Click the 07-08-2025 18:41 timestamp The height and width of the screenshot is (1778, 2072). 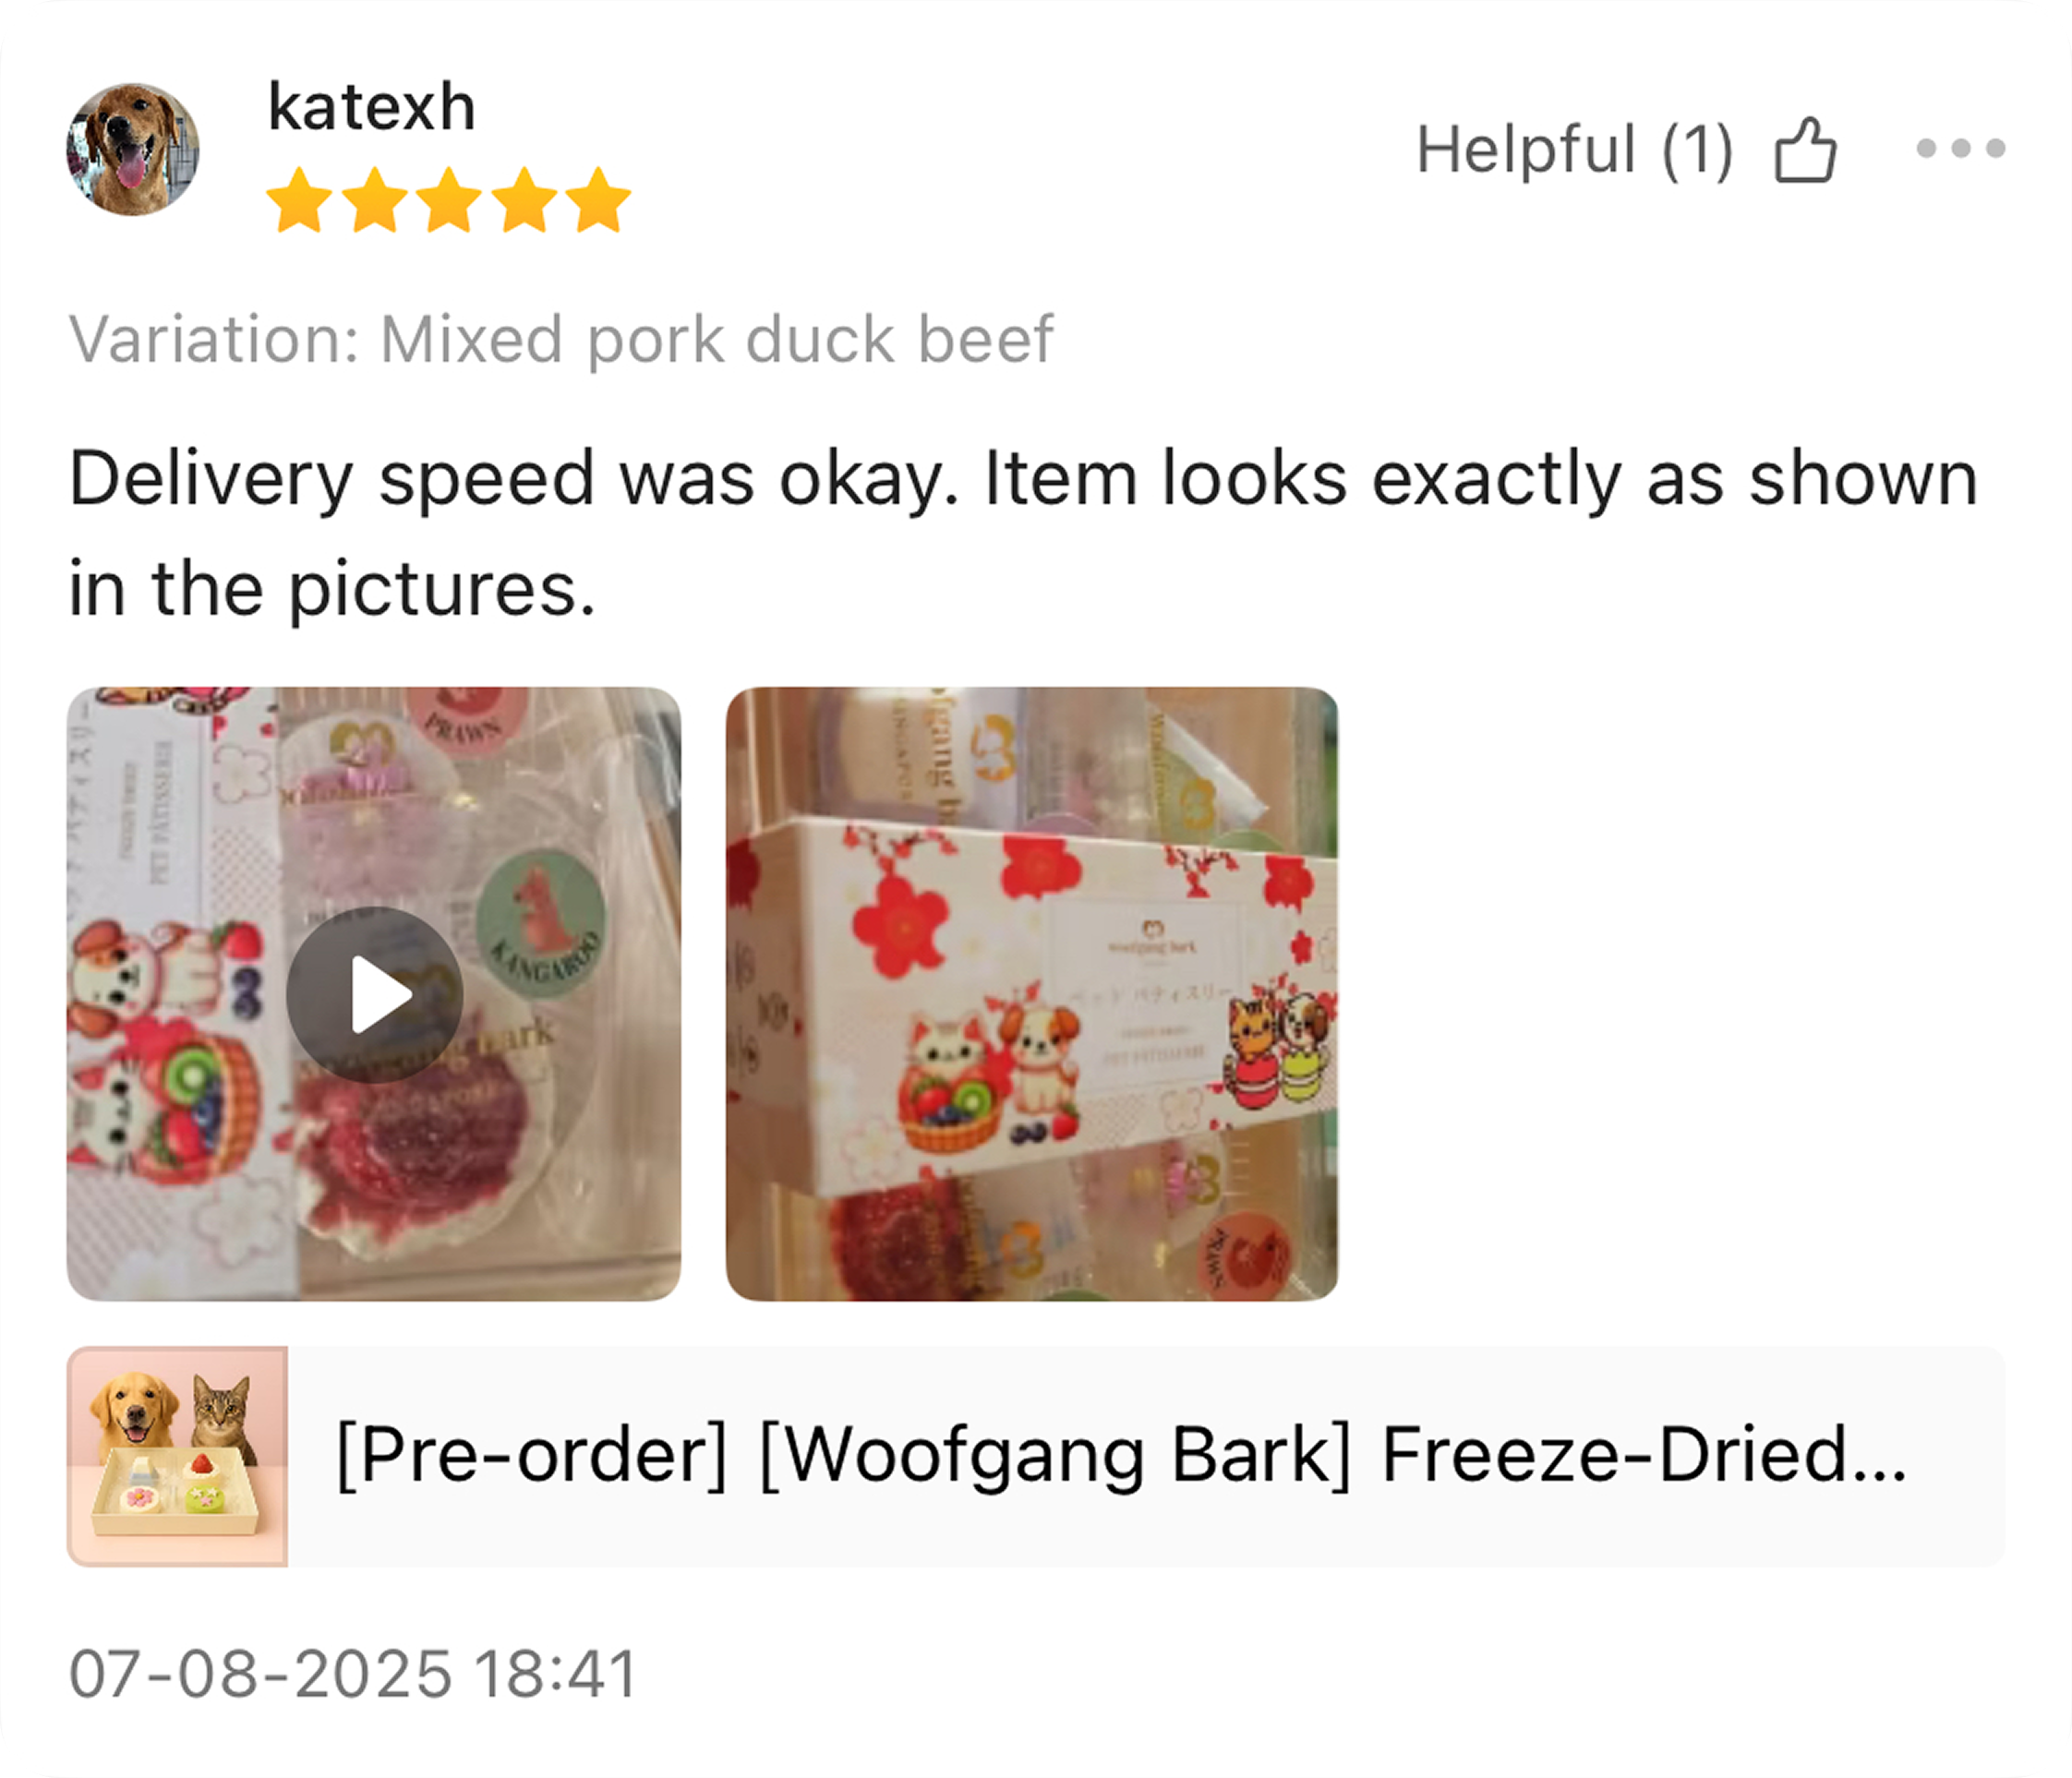point(353,1674)
